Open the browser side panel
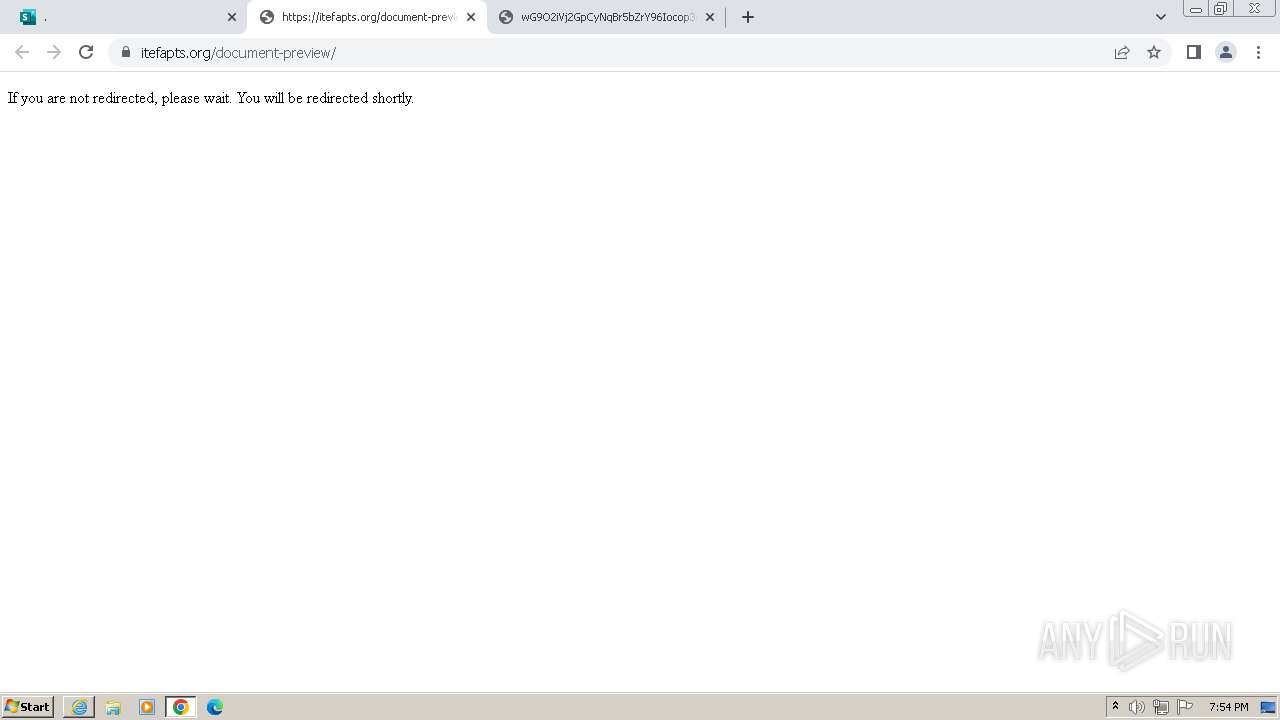Image resolution: width=1280 pixels, height=720 pixels. point(1193,52)
